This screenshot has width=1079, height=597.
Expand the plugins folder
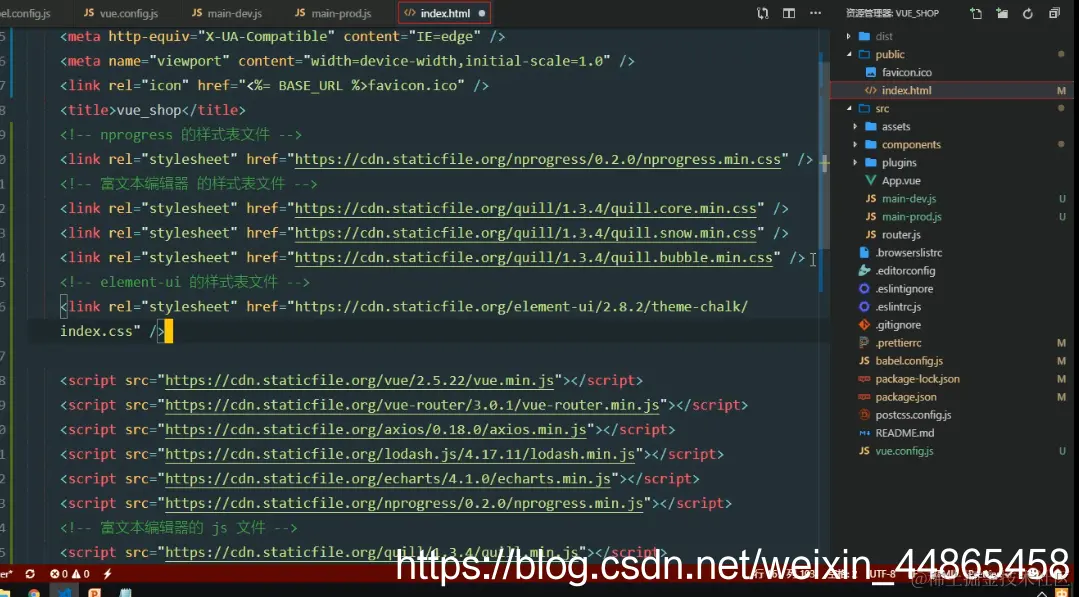pos(899,162)
